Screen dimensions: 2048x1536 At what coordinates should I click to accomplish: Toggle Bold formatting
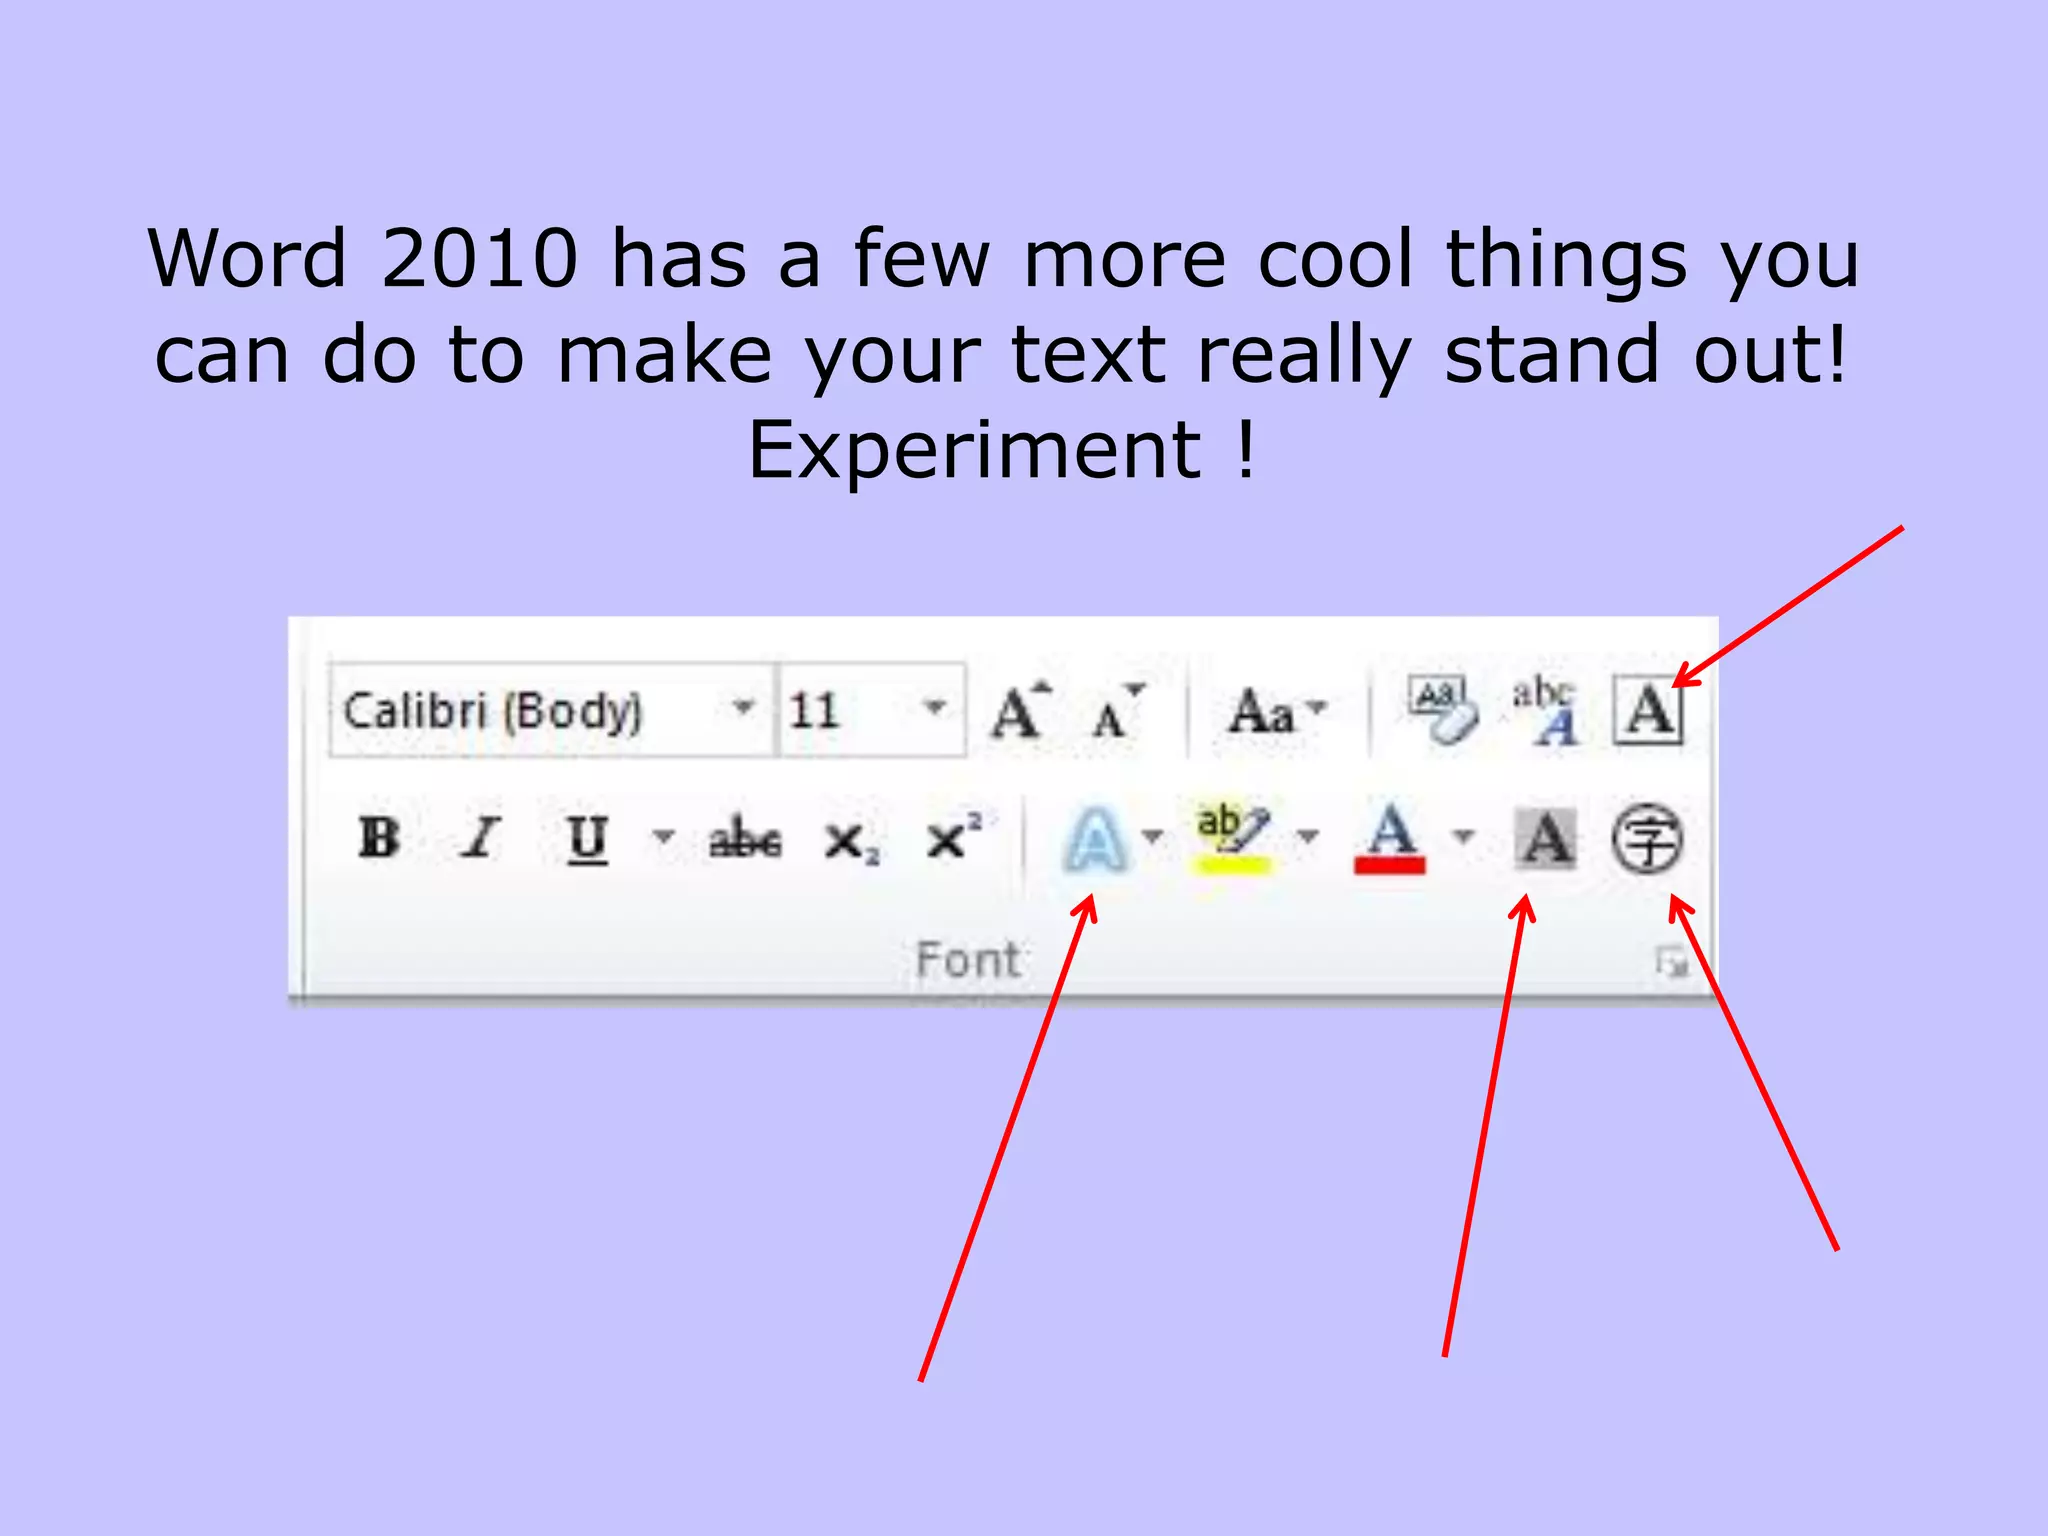coord(379,838)
